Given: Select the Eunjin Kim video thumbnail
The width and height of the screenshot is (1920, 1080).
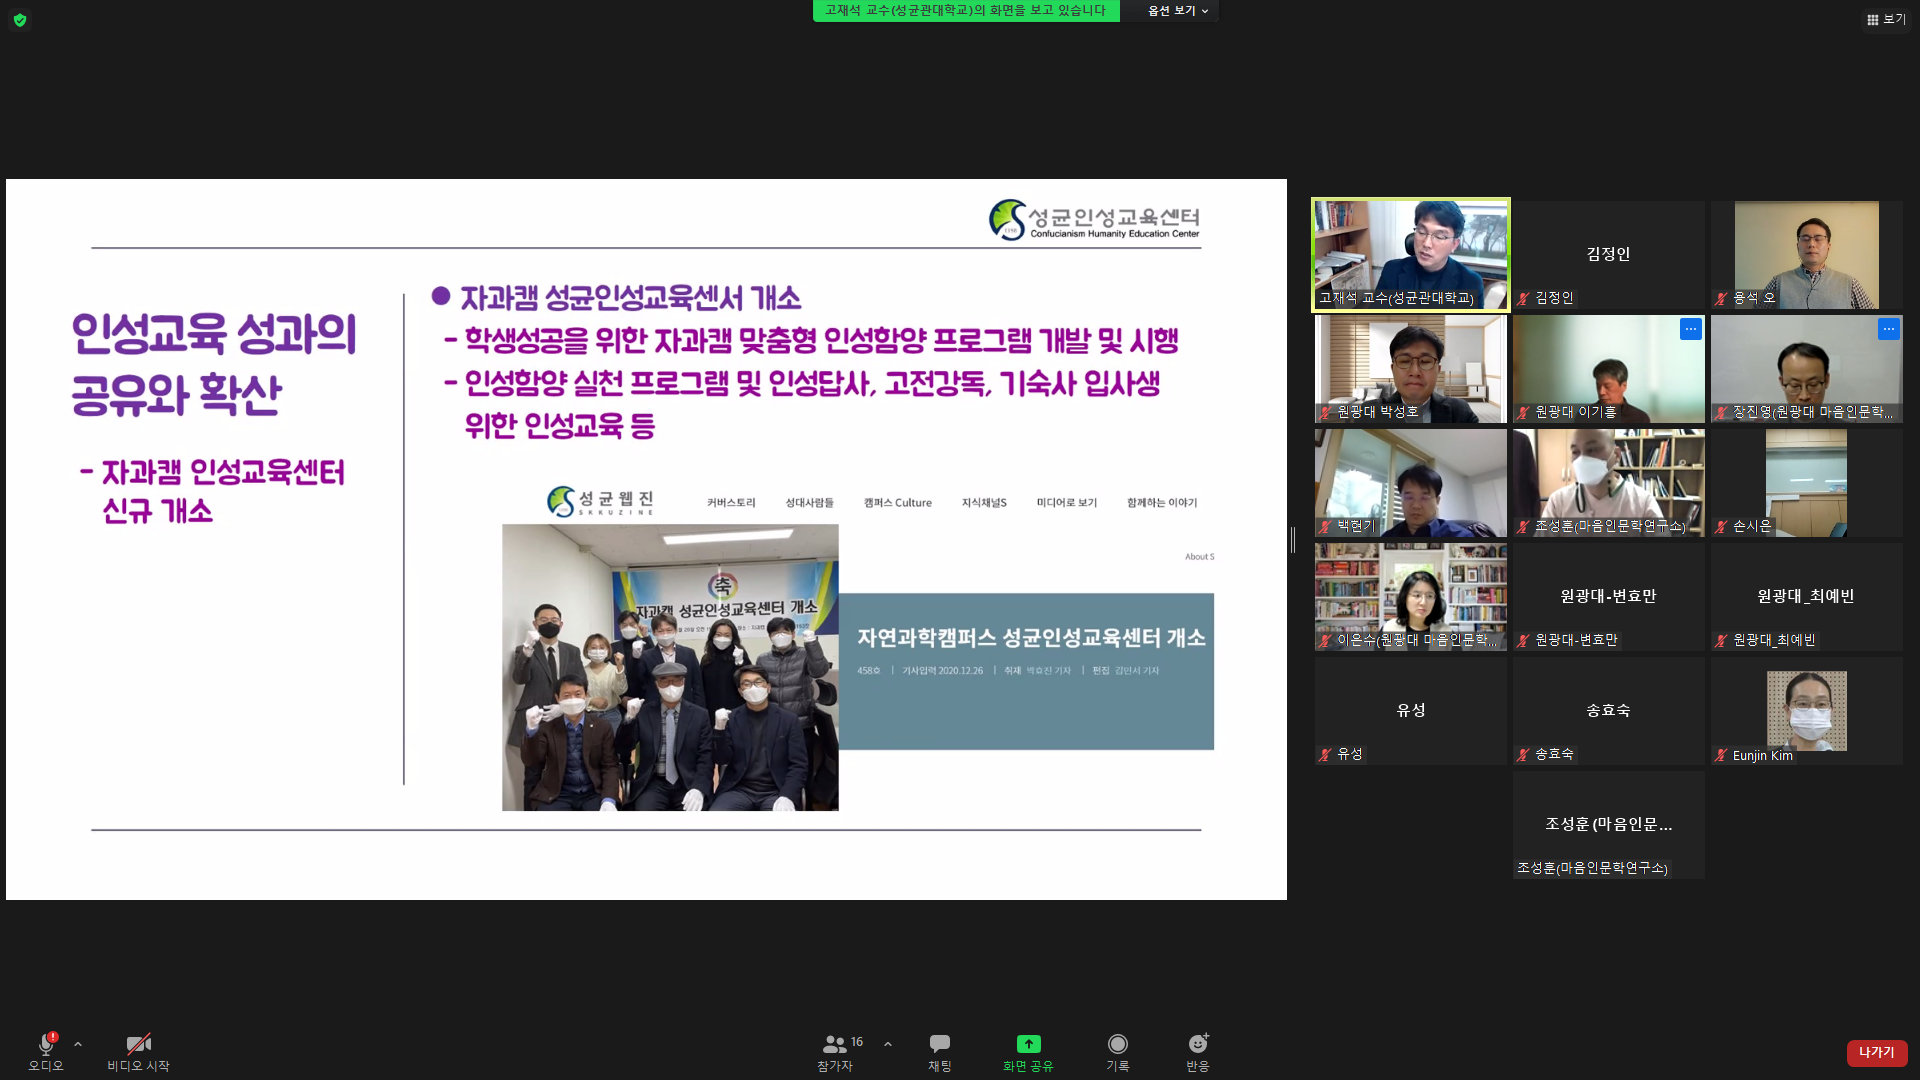Looking at the screenshot, I should click(x=1806, y=711).
